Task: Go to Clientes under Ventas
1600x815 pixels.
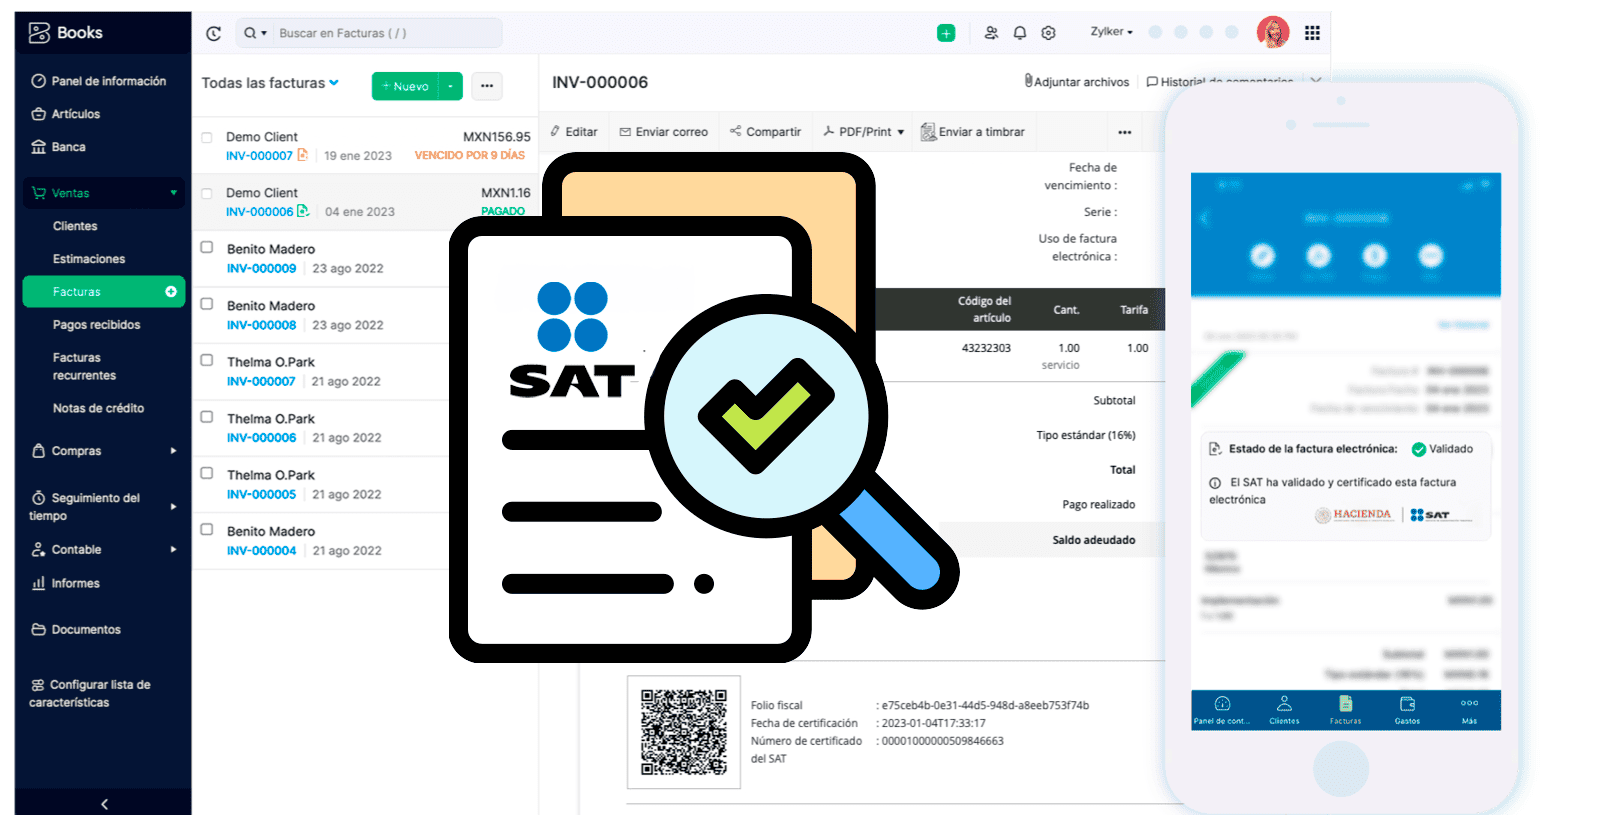Action: 75,226
